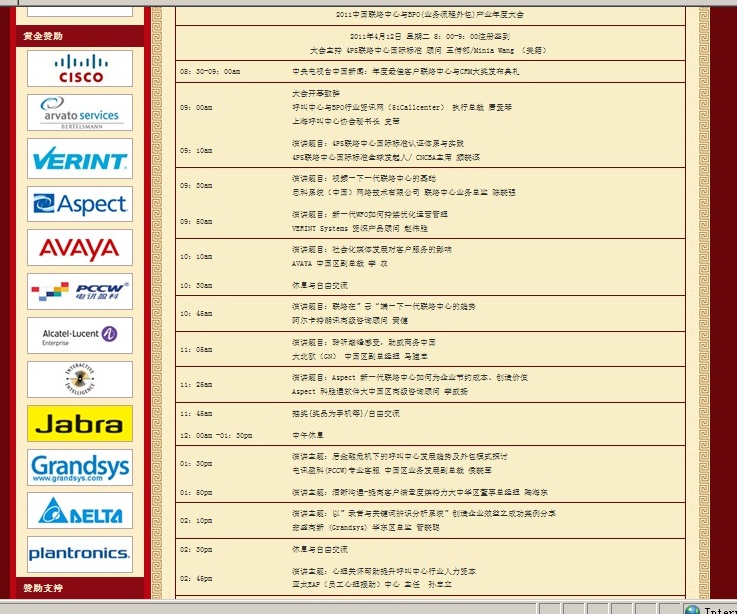
Task: Select the 大会开幕致辞 line
Action: [316, 93]
